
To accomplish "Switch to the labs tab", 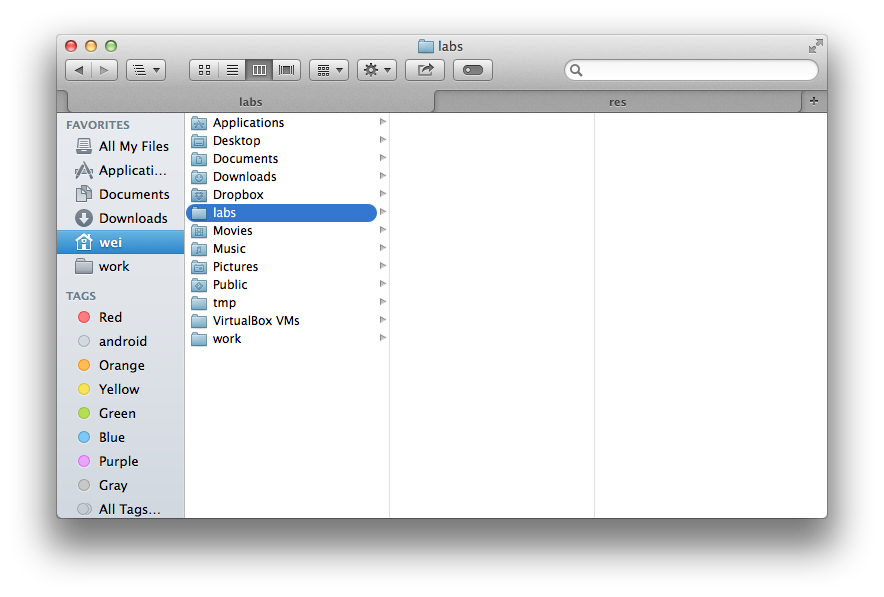I will pyautogui.click(x=250, y=101).
